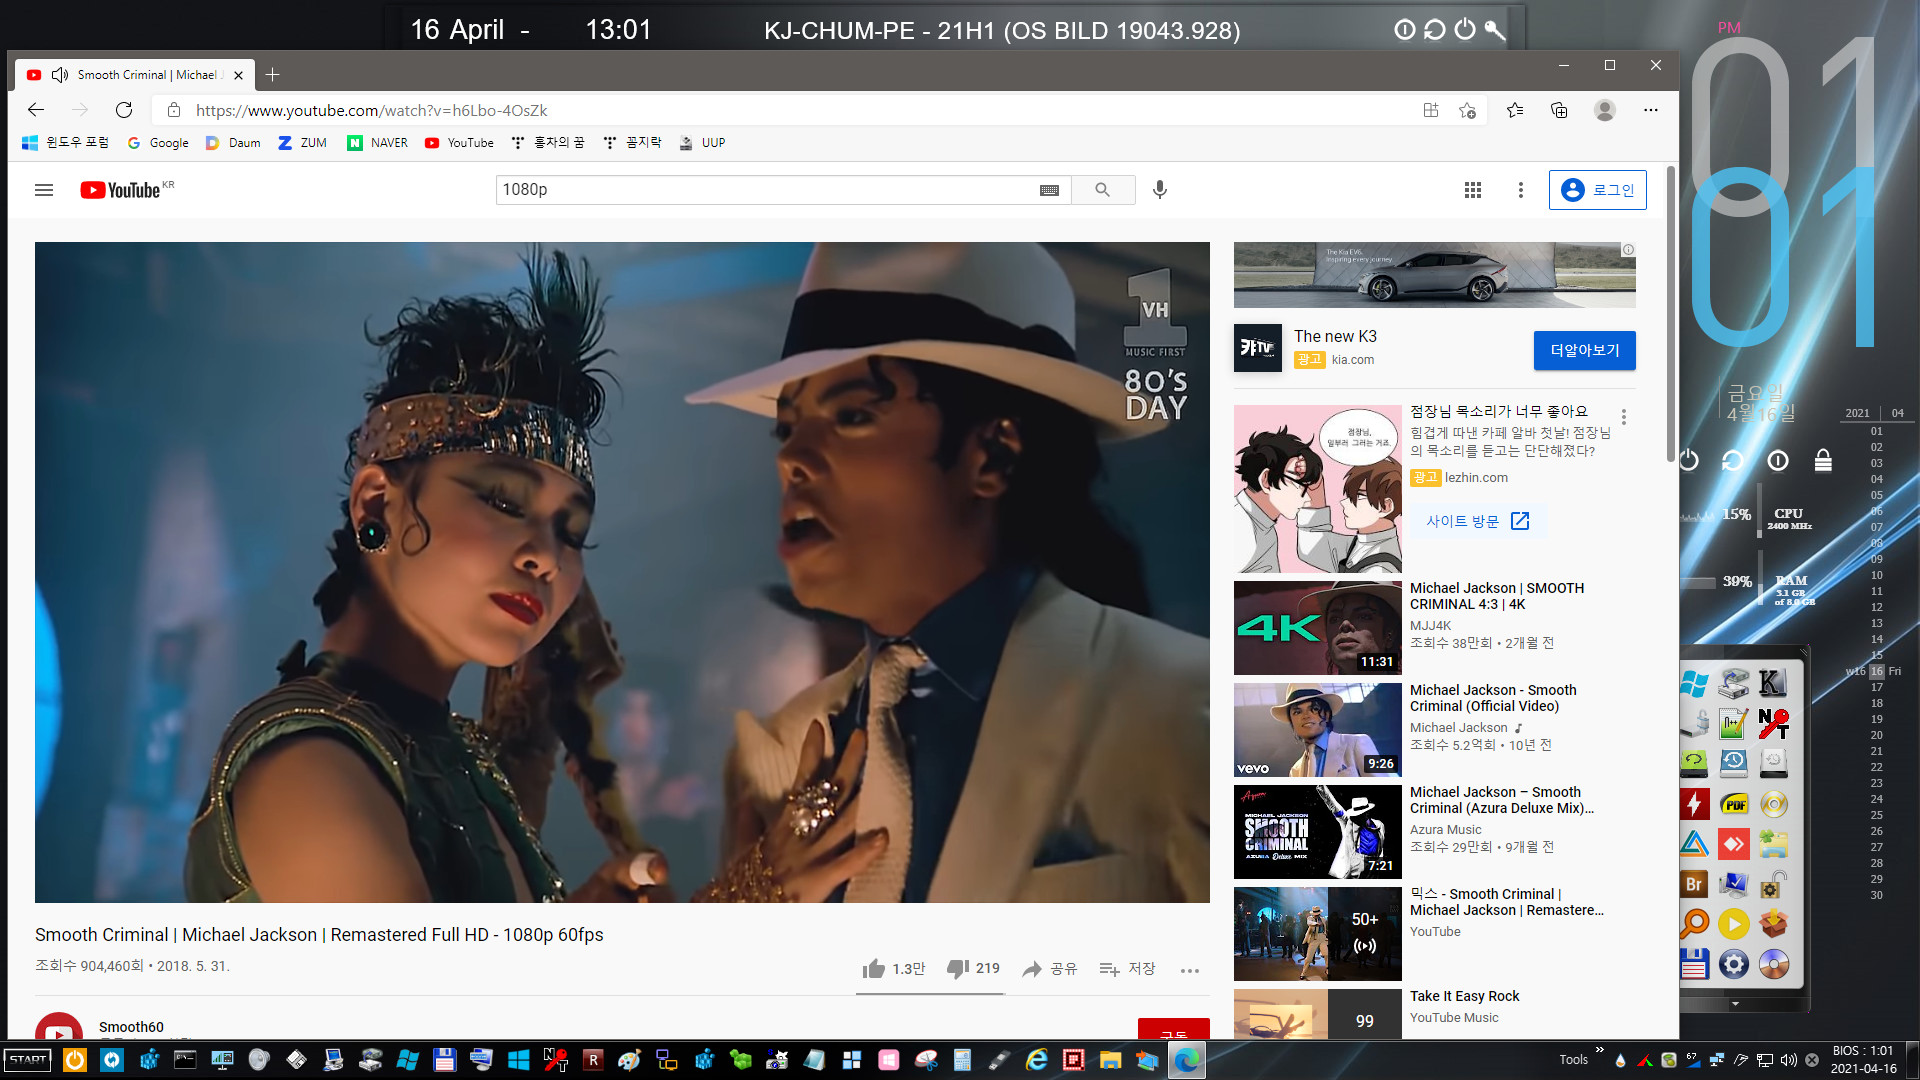Click the ad info icon on Kia banner
The height and width of the screenshot is (1080, 1920).
click(x=1628, y=250)
